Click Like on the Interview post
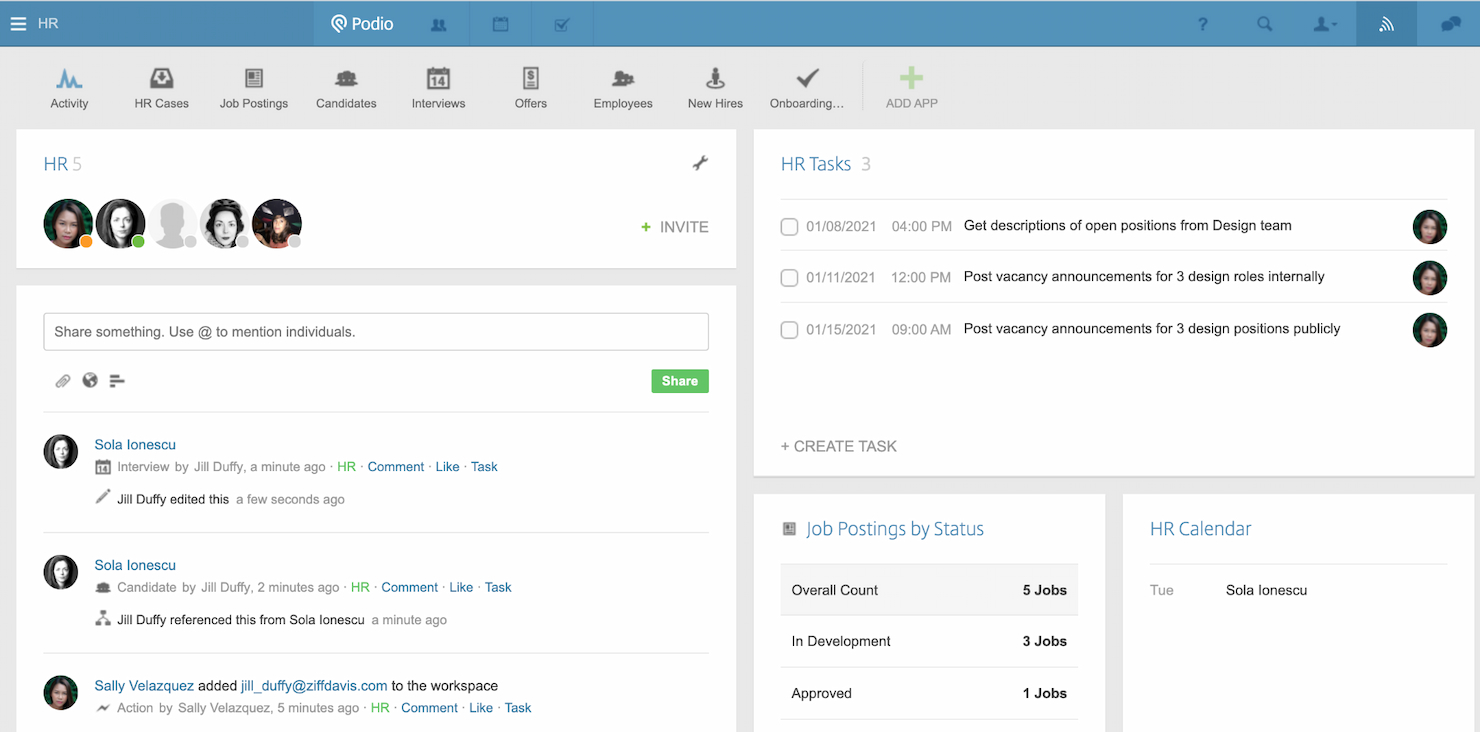The height and width of the screenshot is (732, 1480). point(448,467)
